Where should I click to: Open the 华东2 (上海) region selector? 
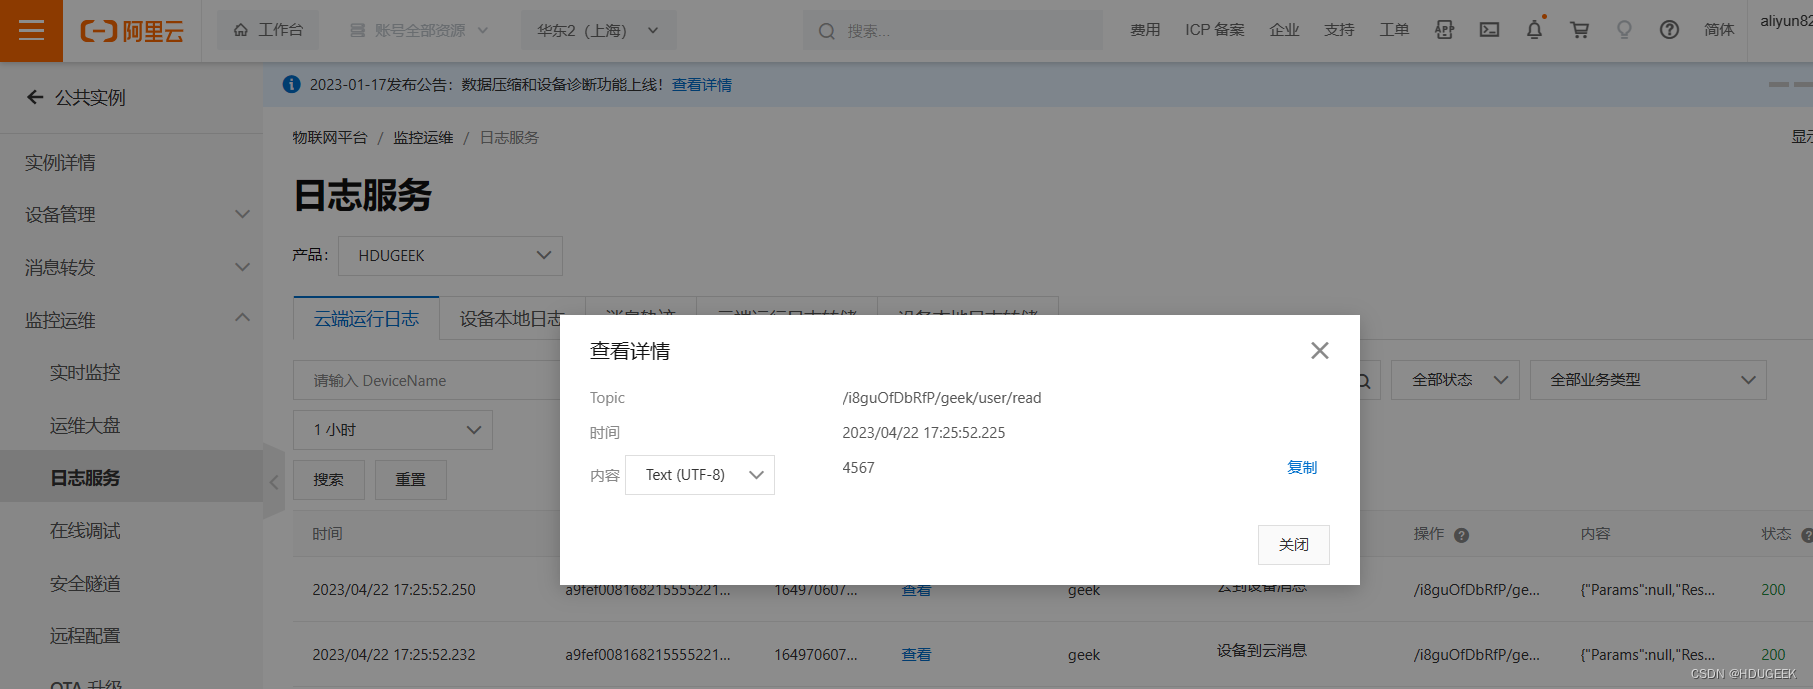[598, 30]
